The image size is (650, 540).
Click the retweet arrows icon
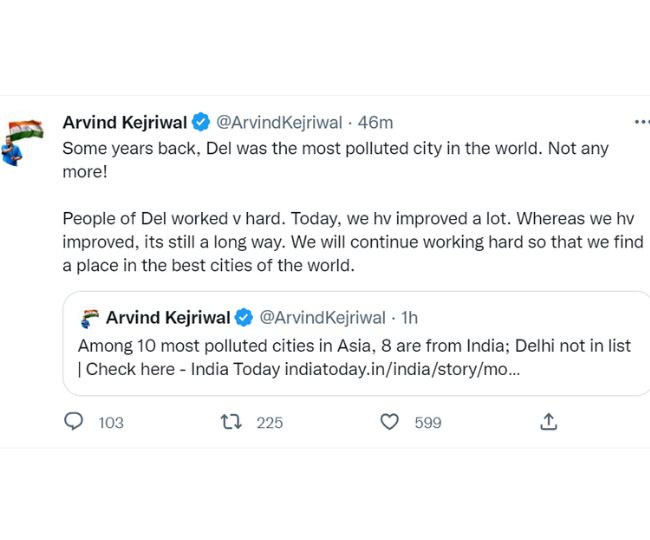coord(231,422)
